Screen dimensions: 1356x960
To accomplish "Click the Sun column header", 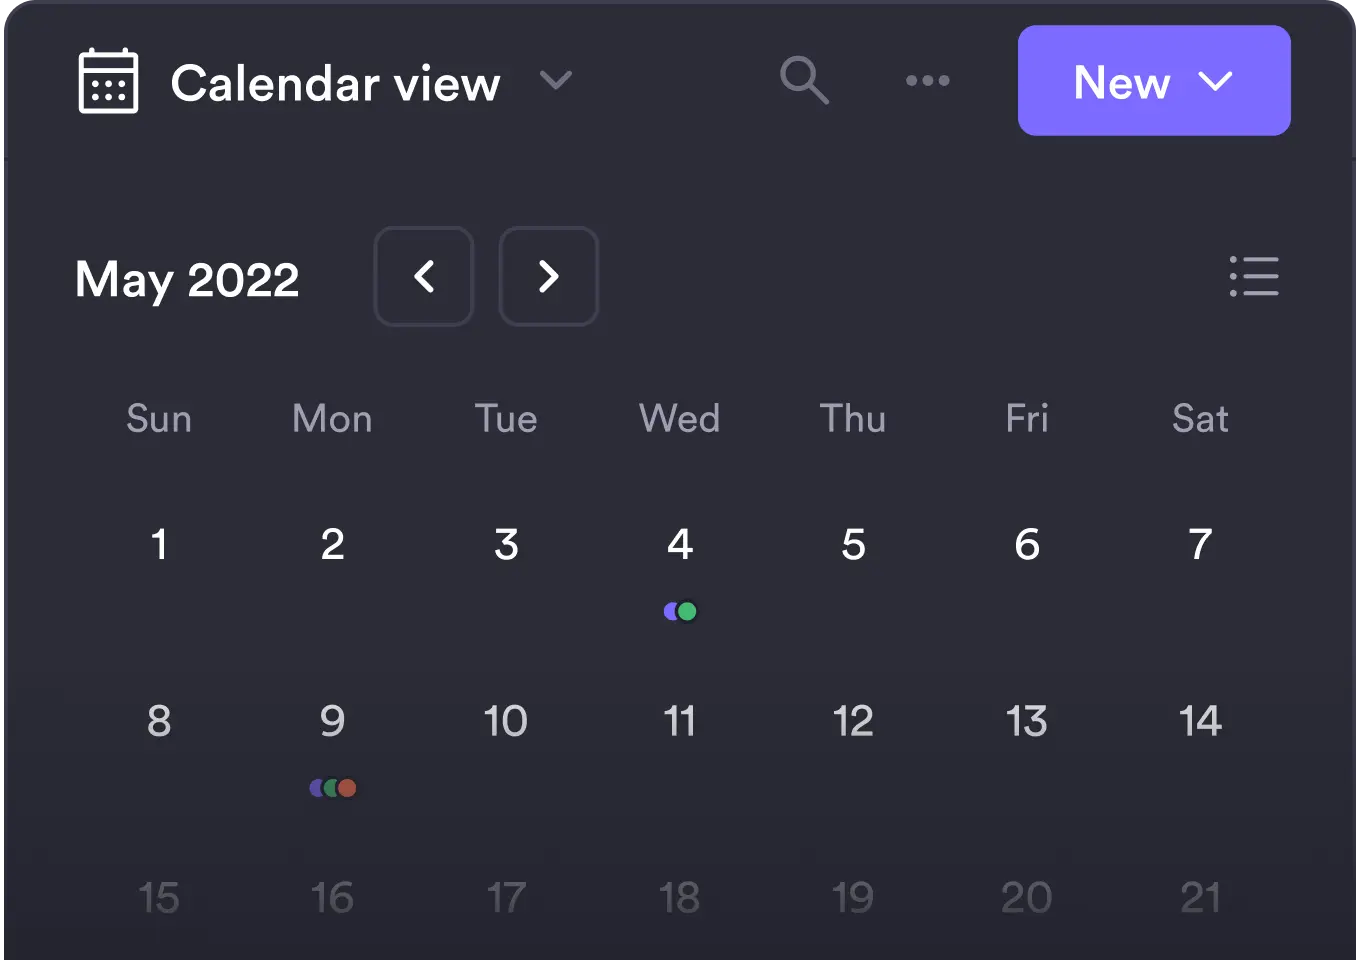I will (x=159, y=419).
